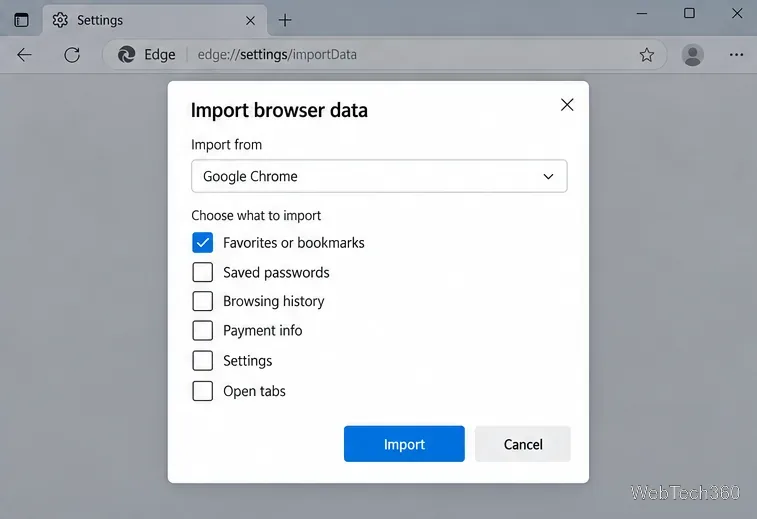The image size is (757, 519).
Task: Open Settings and more ellipsis menu
Action: (736, 55)
